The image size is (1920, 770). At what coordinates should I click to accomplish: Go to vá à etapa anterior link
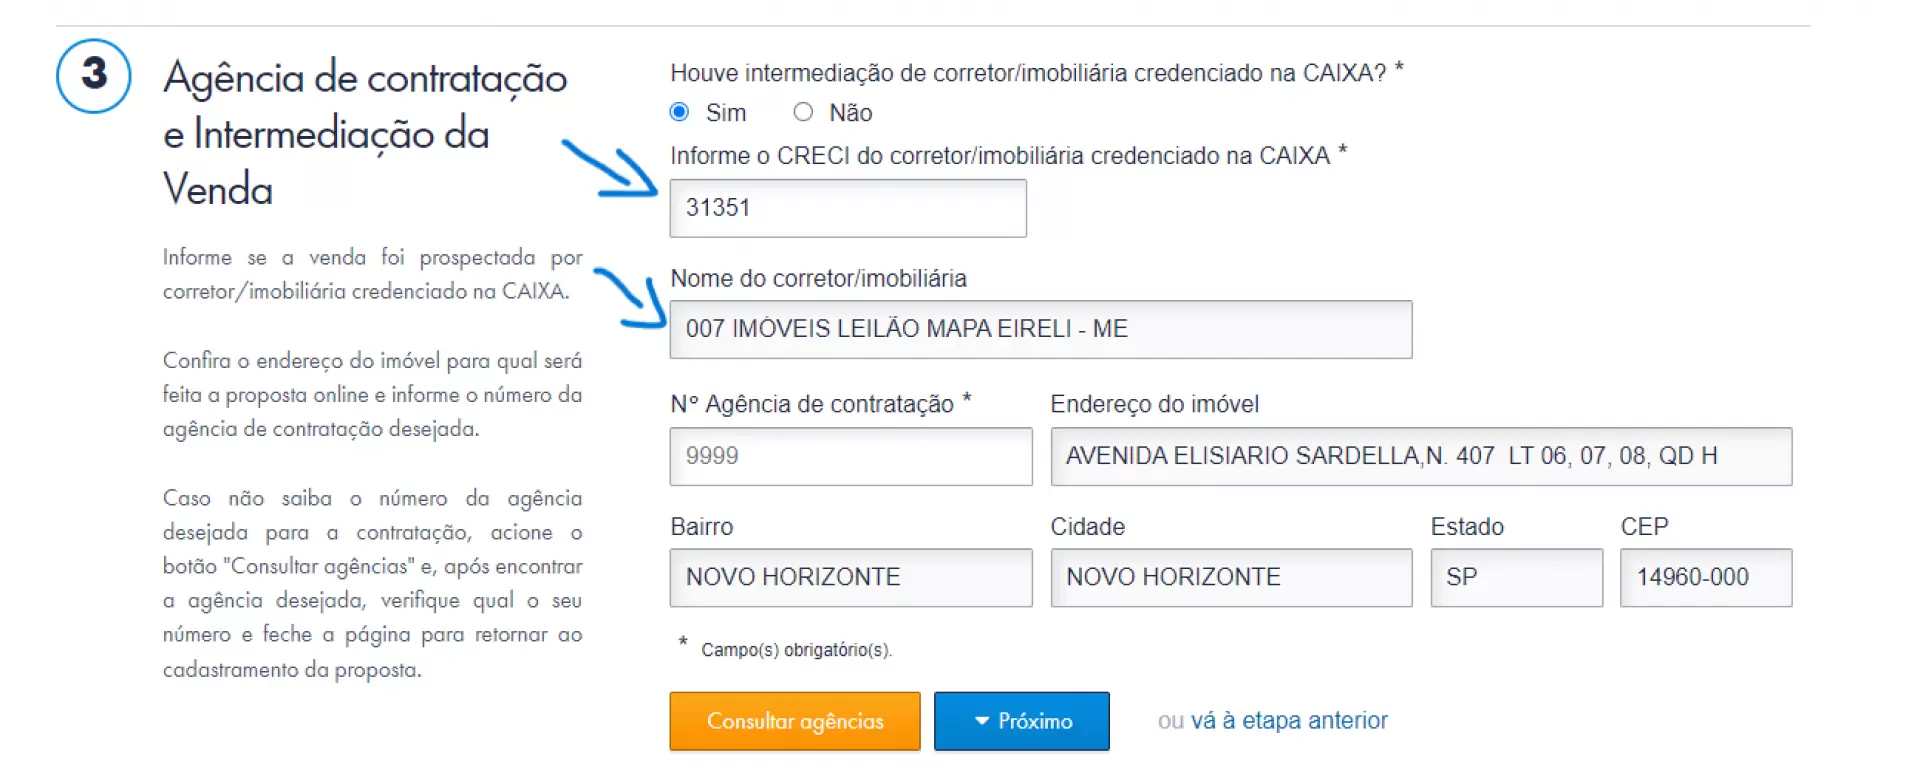pyautogui.click(x=1289, y=721)
